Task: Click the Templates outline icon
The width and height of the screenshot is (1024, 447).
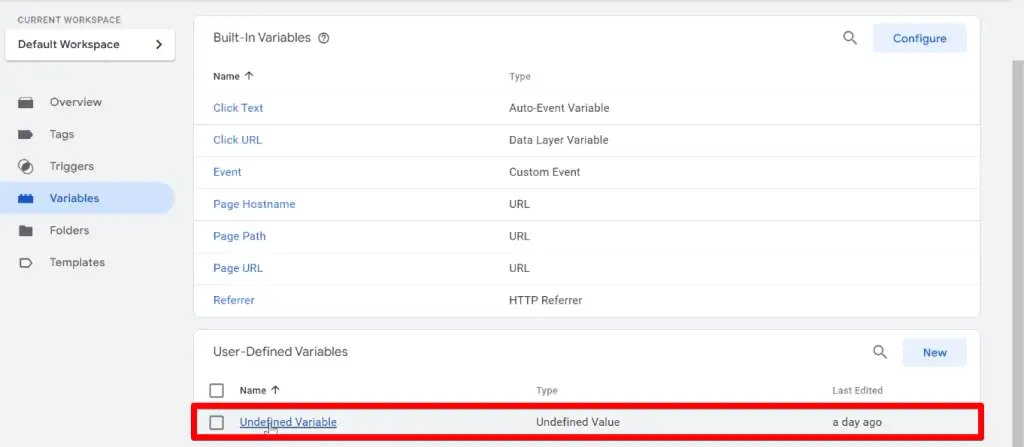Action: [25, 263]
